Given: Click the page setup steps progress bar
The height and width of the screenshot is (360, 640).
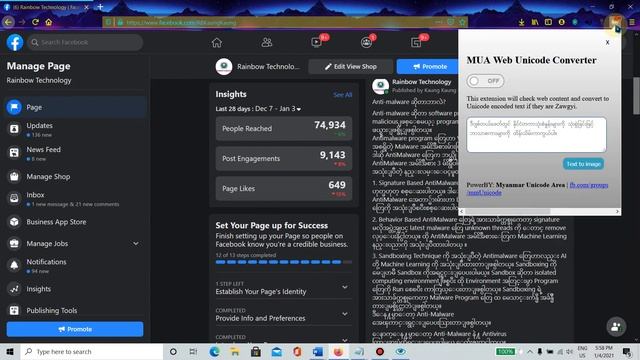Looking at the screenshot, I should click(284, 262).
